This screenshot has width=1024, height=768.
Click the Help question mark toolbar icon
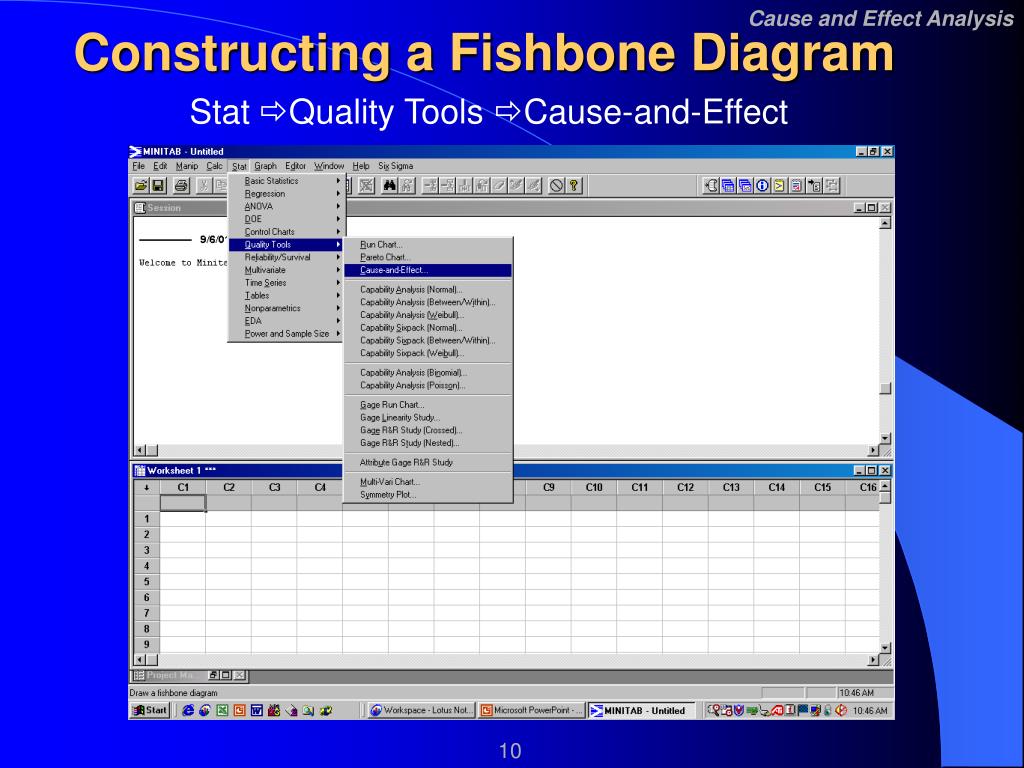tap(573, 185)
